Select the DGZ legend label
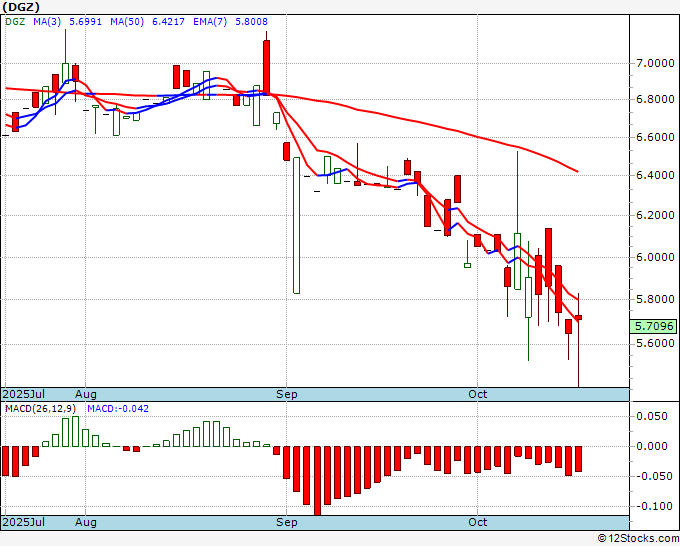The width and height of the screenshot is (680, 546). tap(15, 22)
